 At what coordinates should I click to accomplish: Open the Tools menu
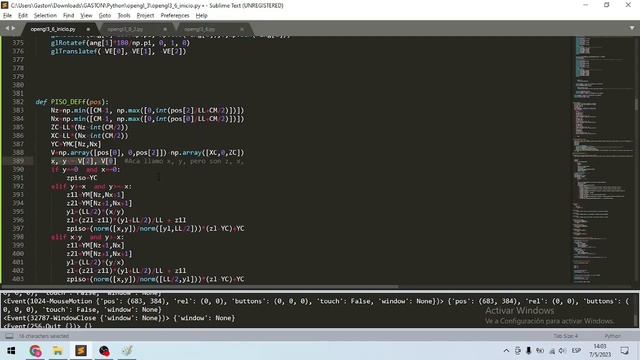coord(124,16)
